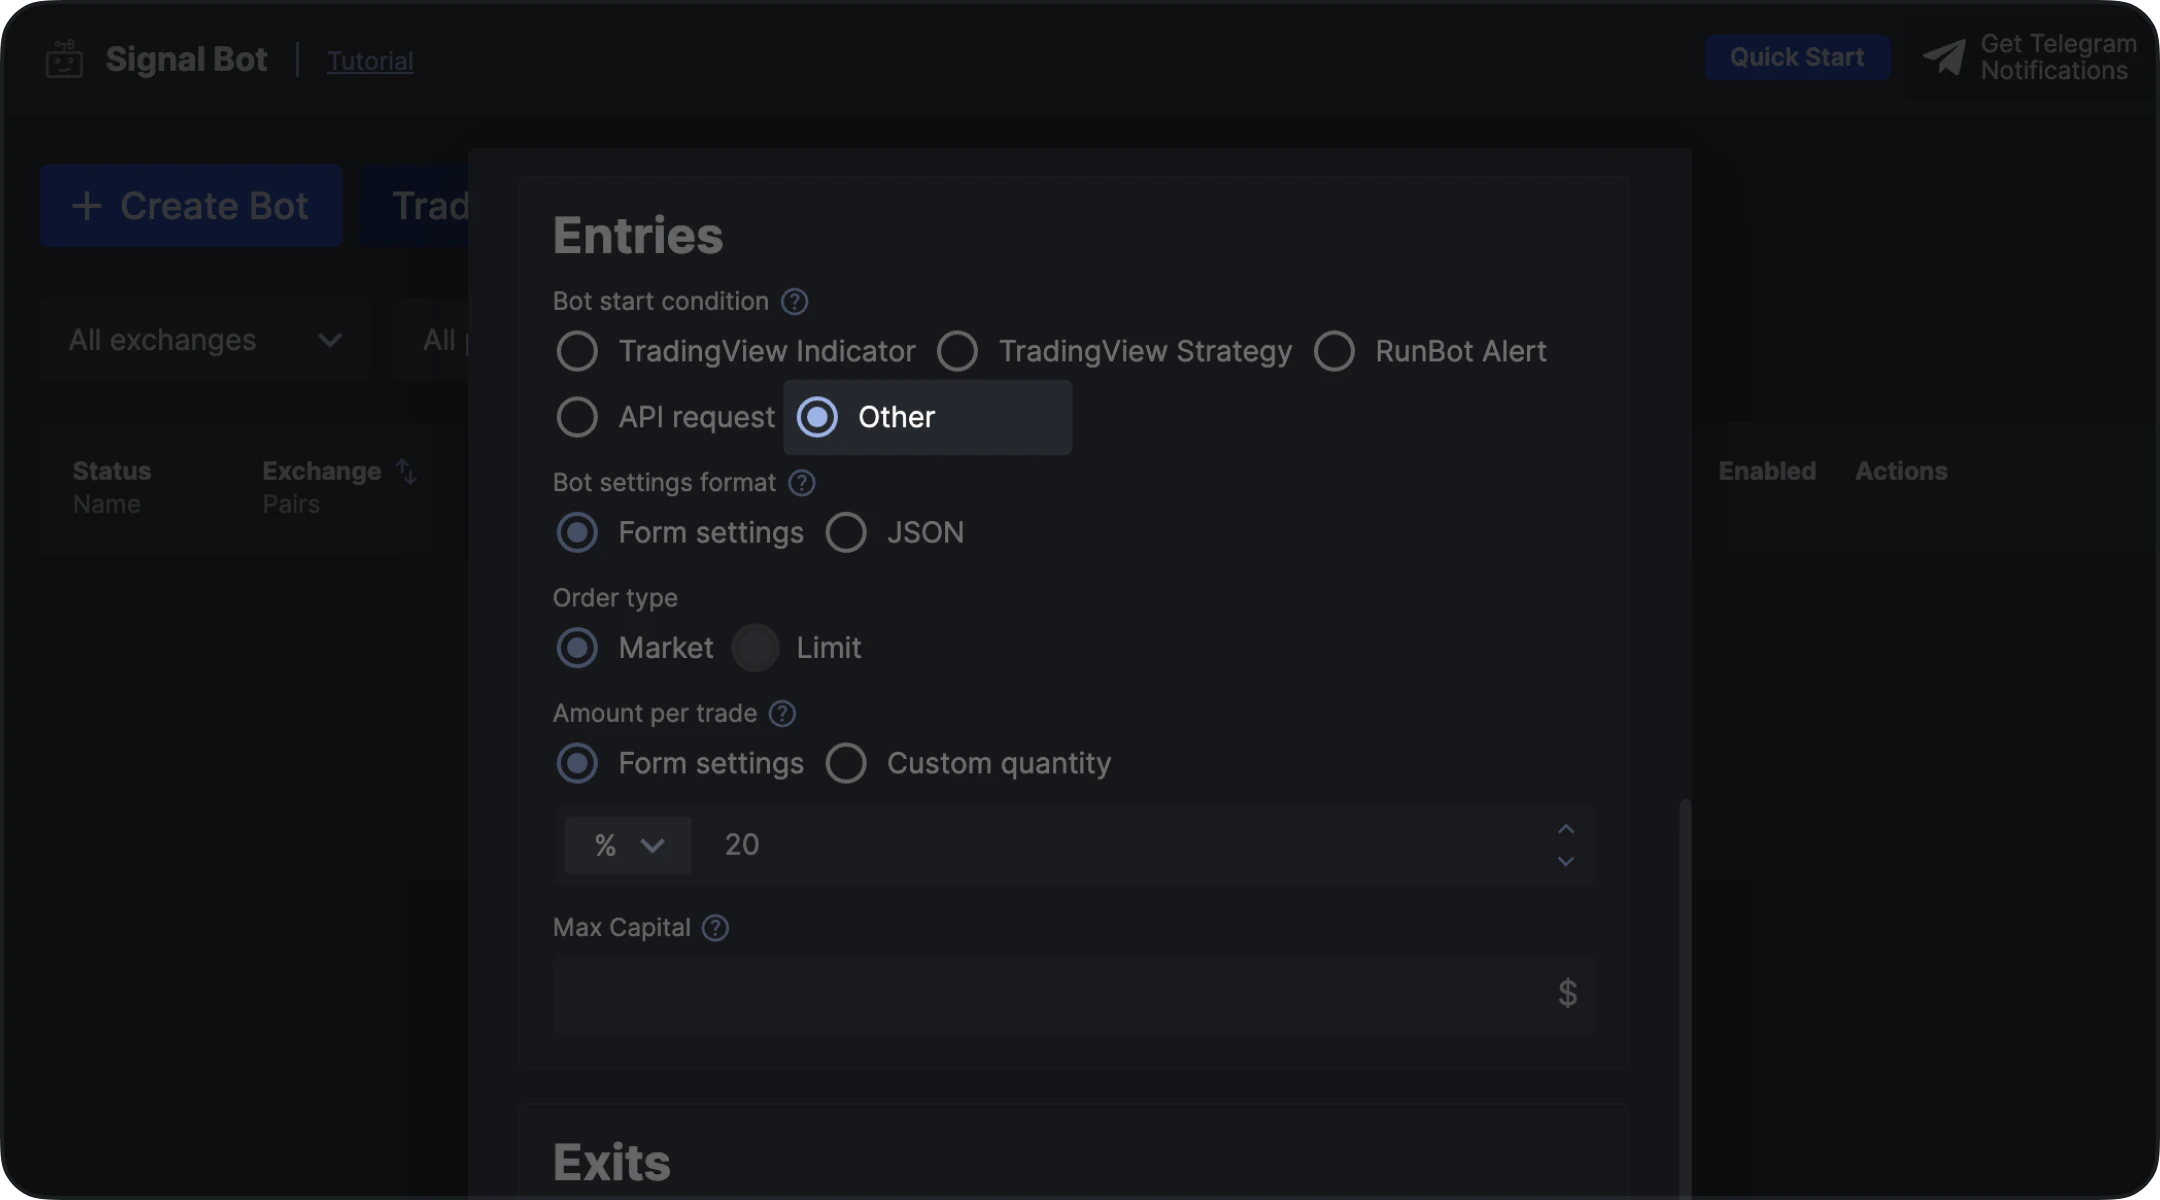Image resolution: width=2160 pixels, height=1200 pixels.
Task: Click into the Max Capital input field
Action: (x=1050, y=994)
